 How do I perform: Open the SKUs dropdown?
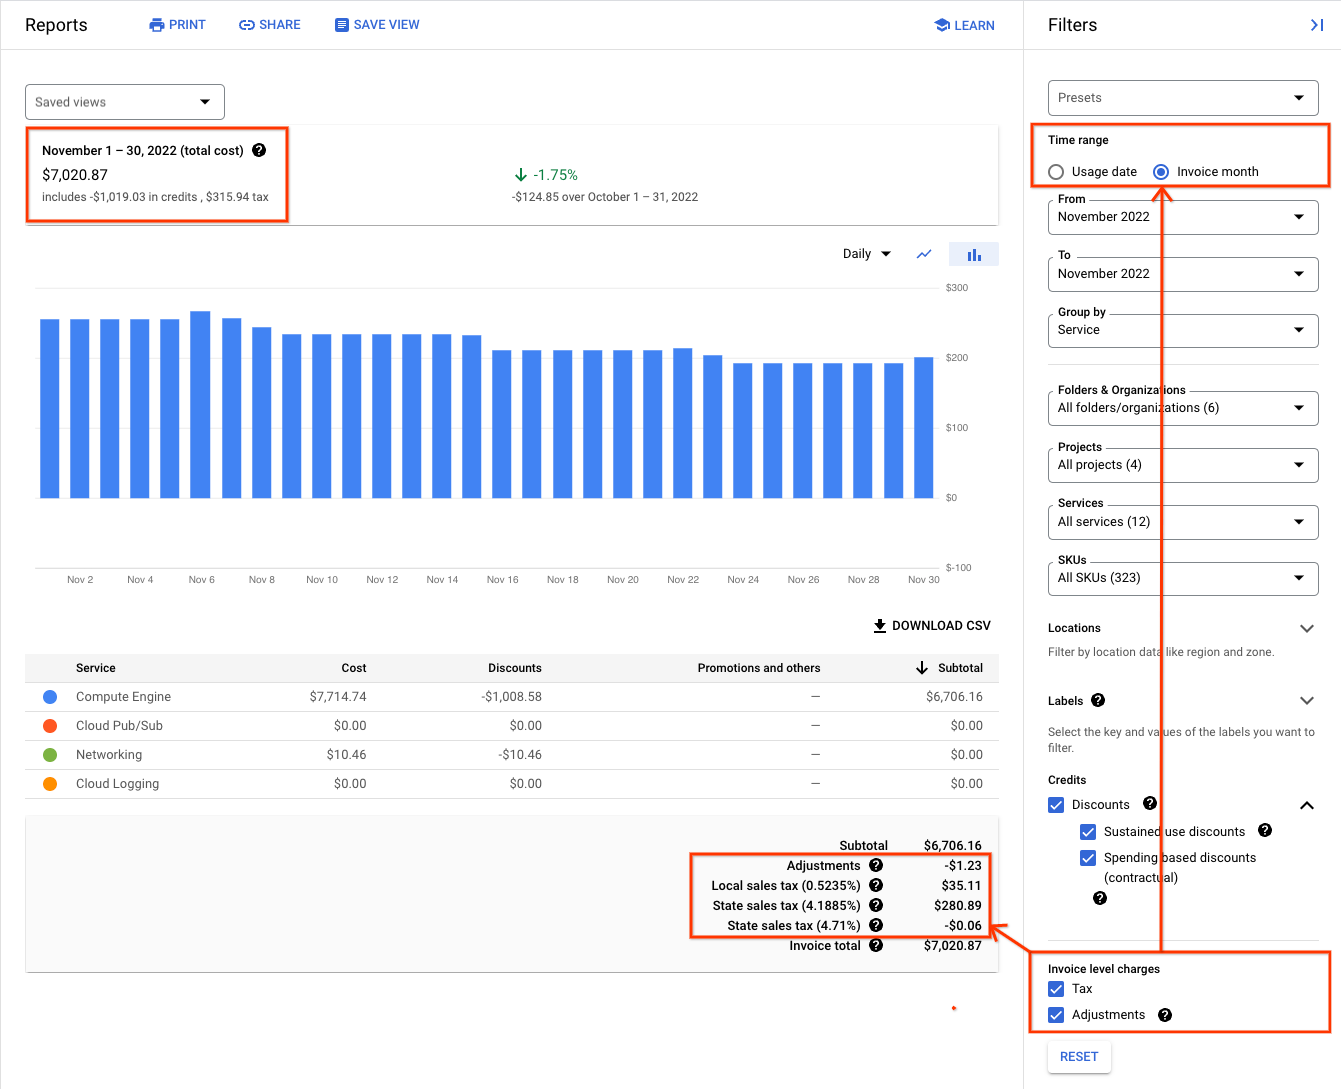click(x=1183, y=577)
